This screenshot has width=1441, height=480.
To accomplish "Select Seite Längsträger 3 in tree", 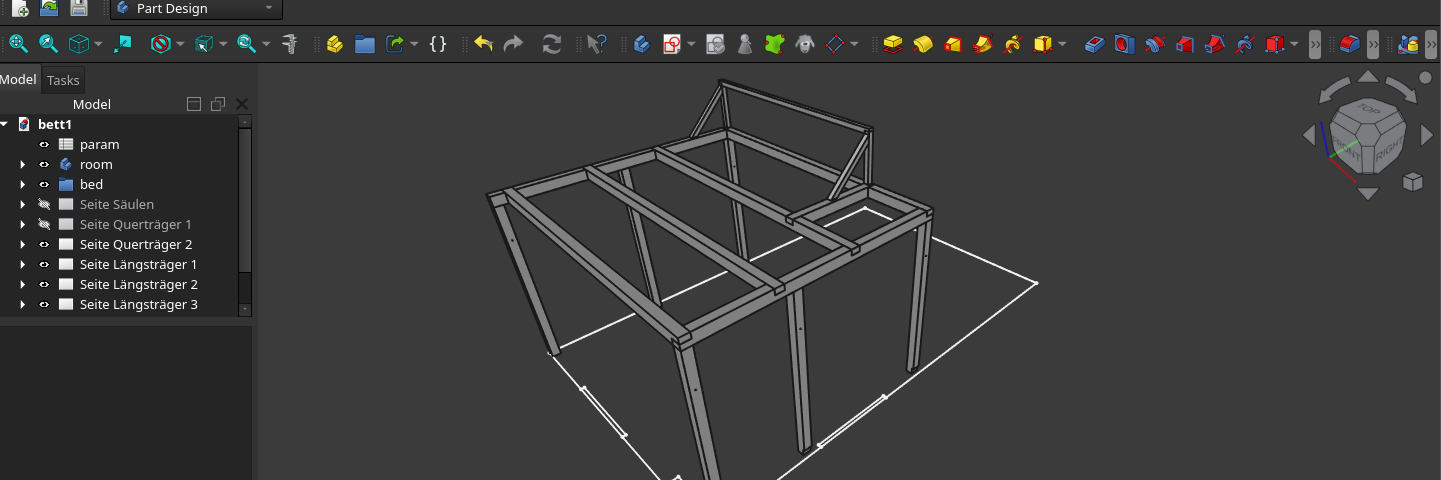I will tap(138, 305).
